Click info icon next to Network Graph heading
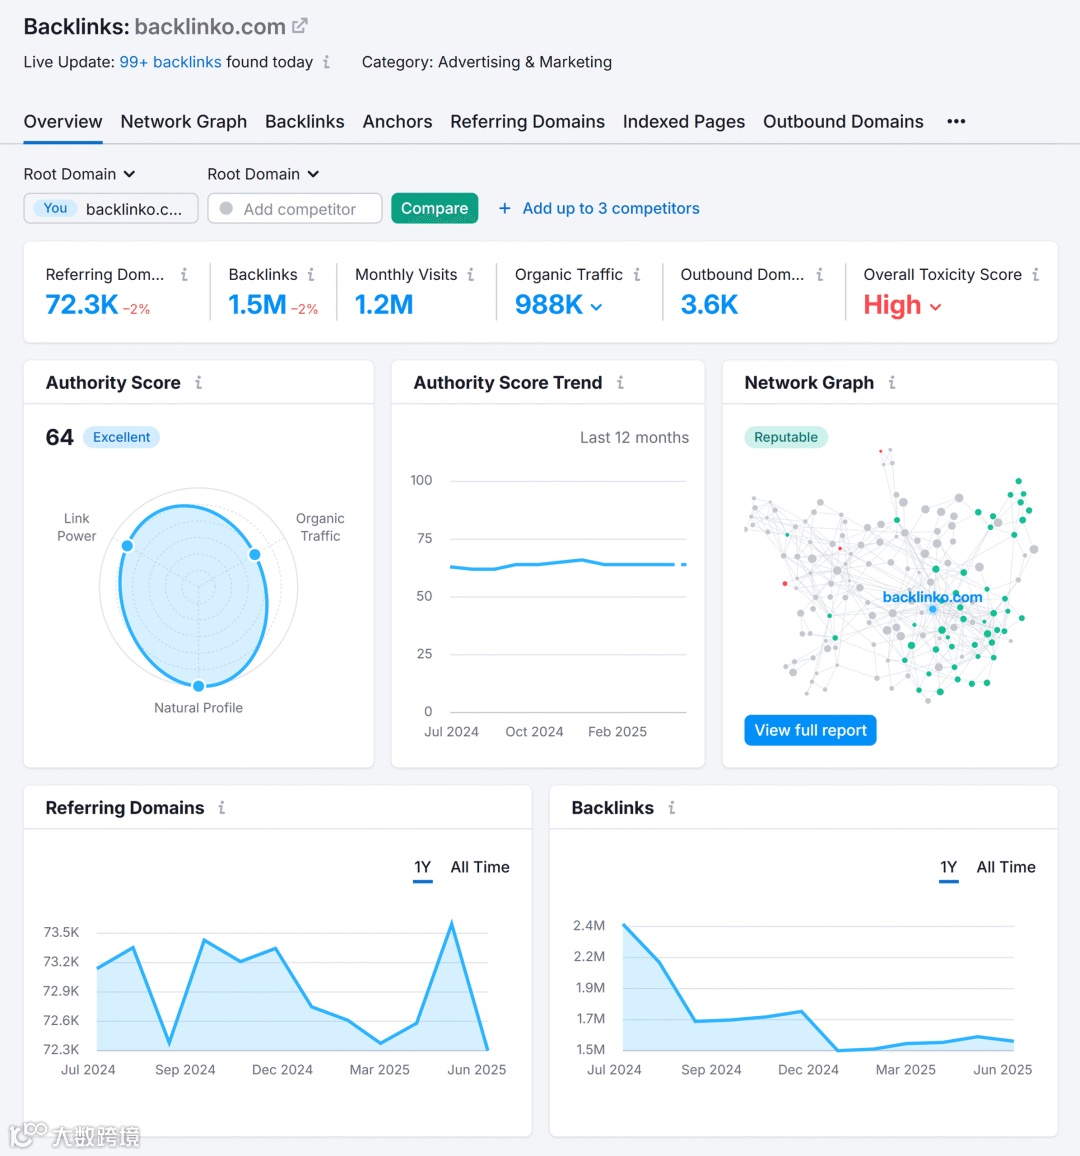This screenshot has height=1156, width=1080. [x=892, y=383]
